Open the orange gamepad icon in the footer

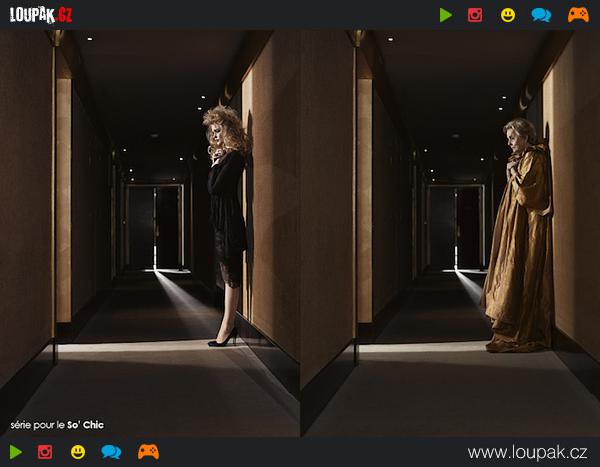[x=148, y=452]
